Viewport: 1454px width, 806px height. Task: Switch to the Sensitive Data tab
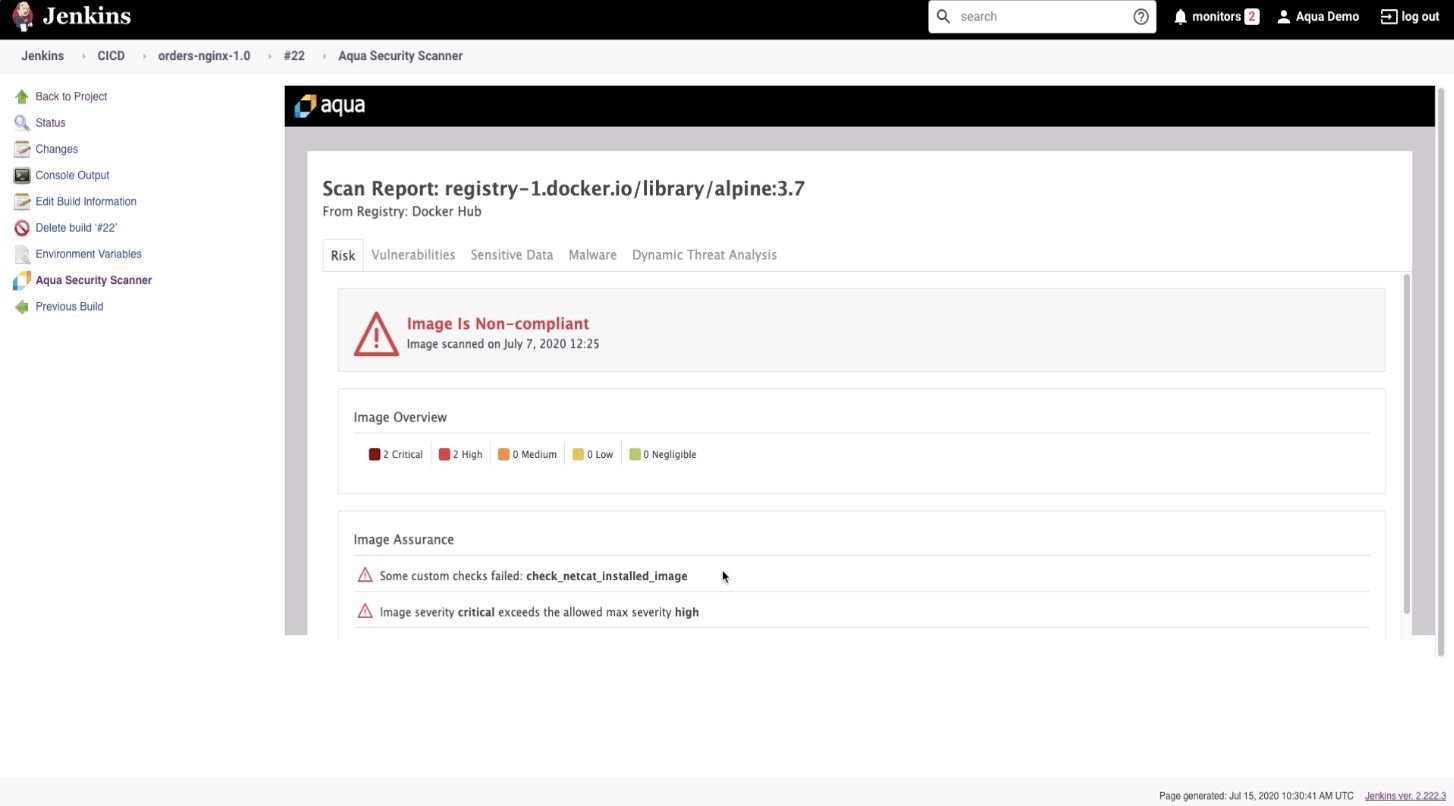(512, 255)
